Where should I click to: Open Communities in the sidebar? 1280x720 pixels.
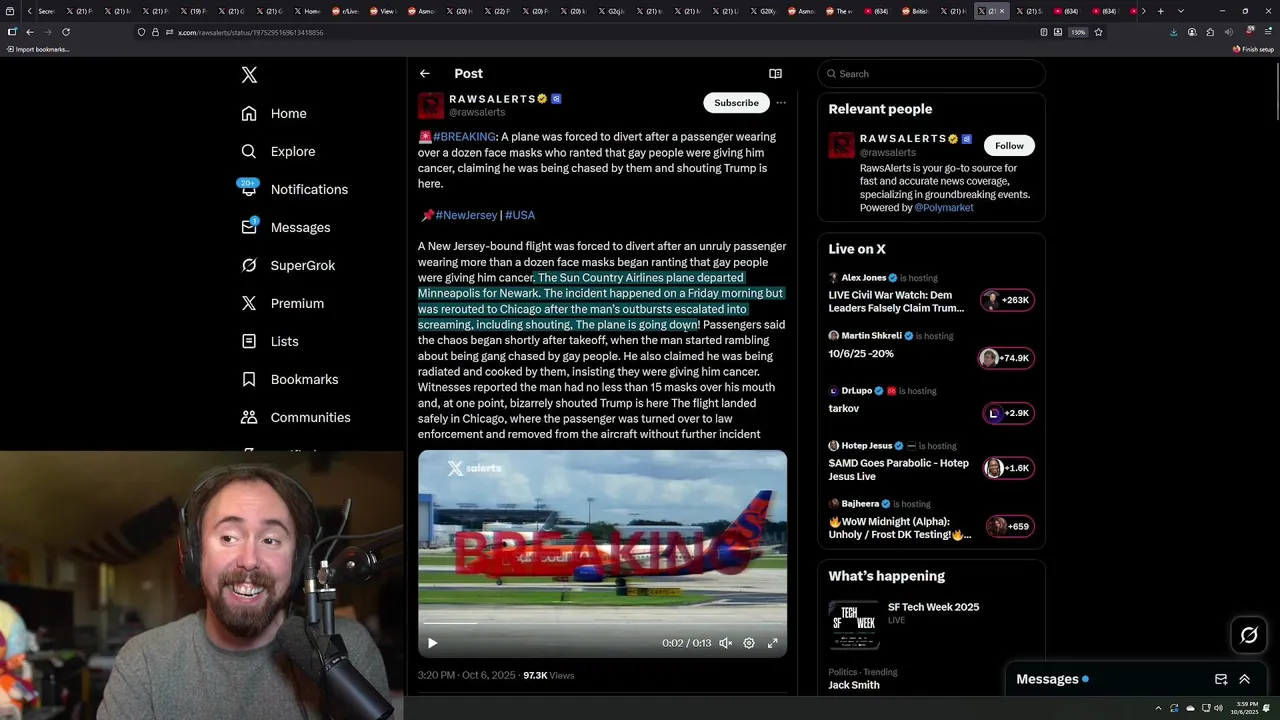pyautogui.click(x=295, y=417)
